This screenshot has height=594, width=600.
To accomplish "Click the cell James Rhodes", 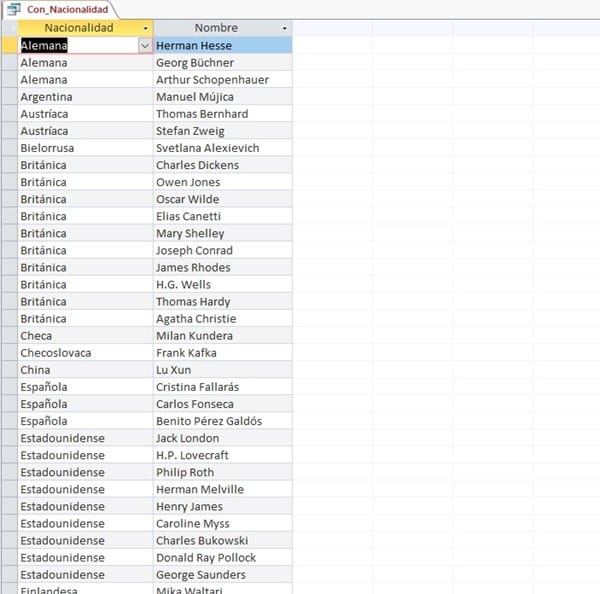I will (223, 268).
